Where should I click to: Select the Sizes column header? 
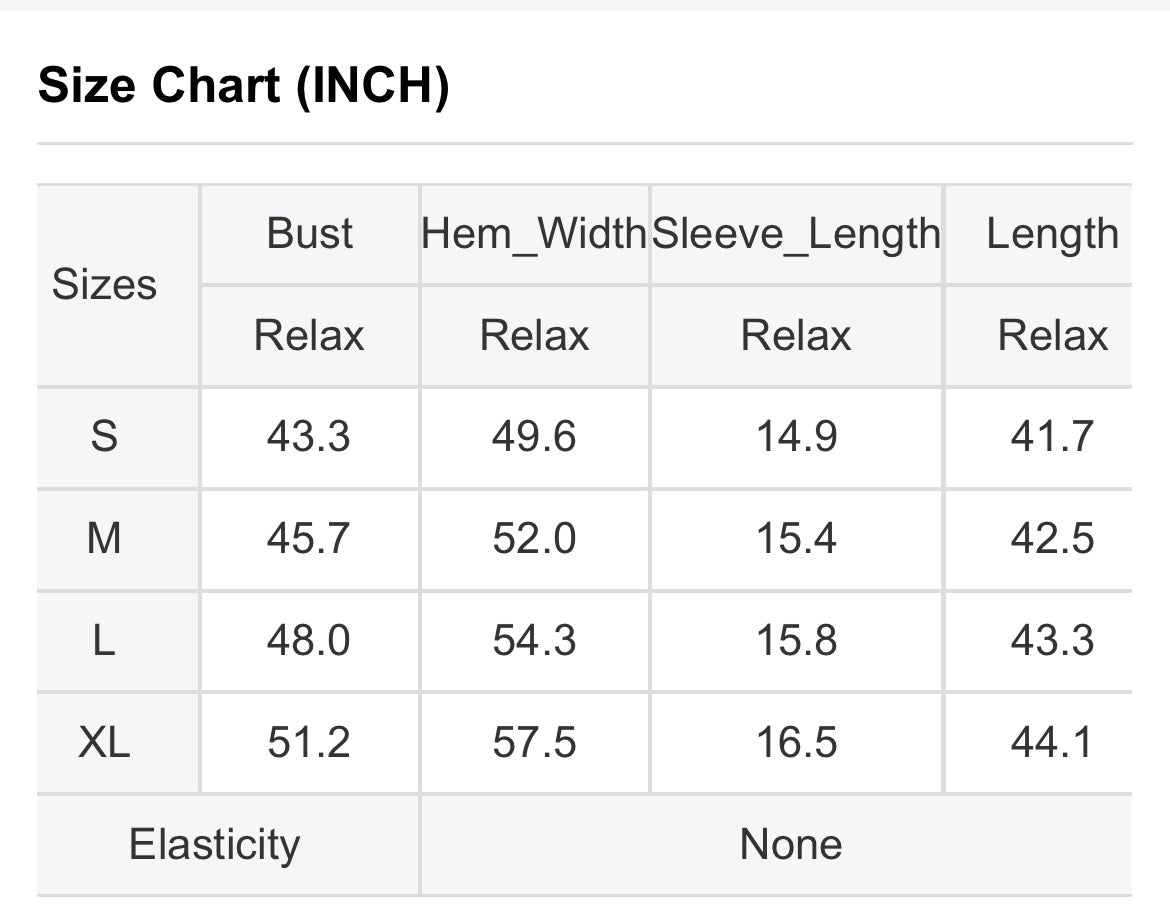coord(104,285)
